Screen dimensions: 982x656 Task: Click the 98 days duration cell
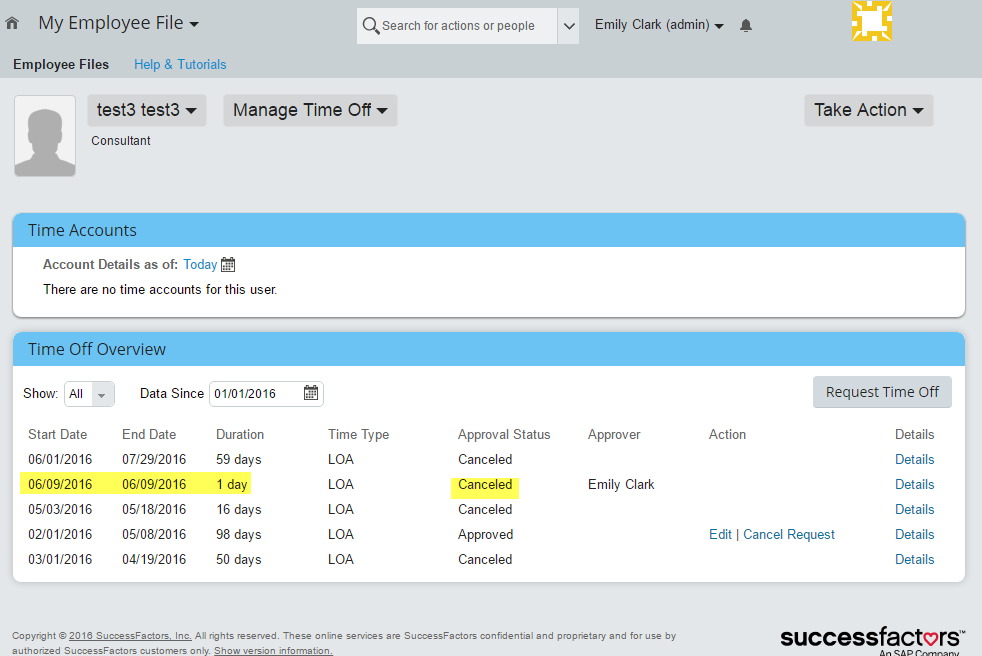point(239,534)
